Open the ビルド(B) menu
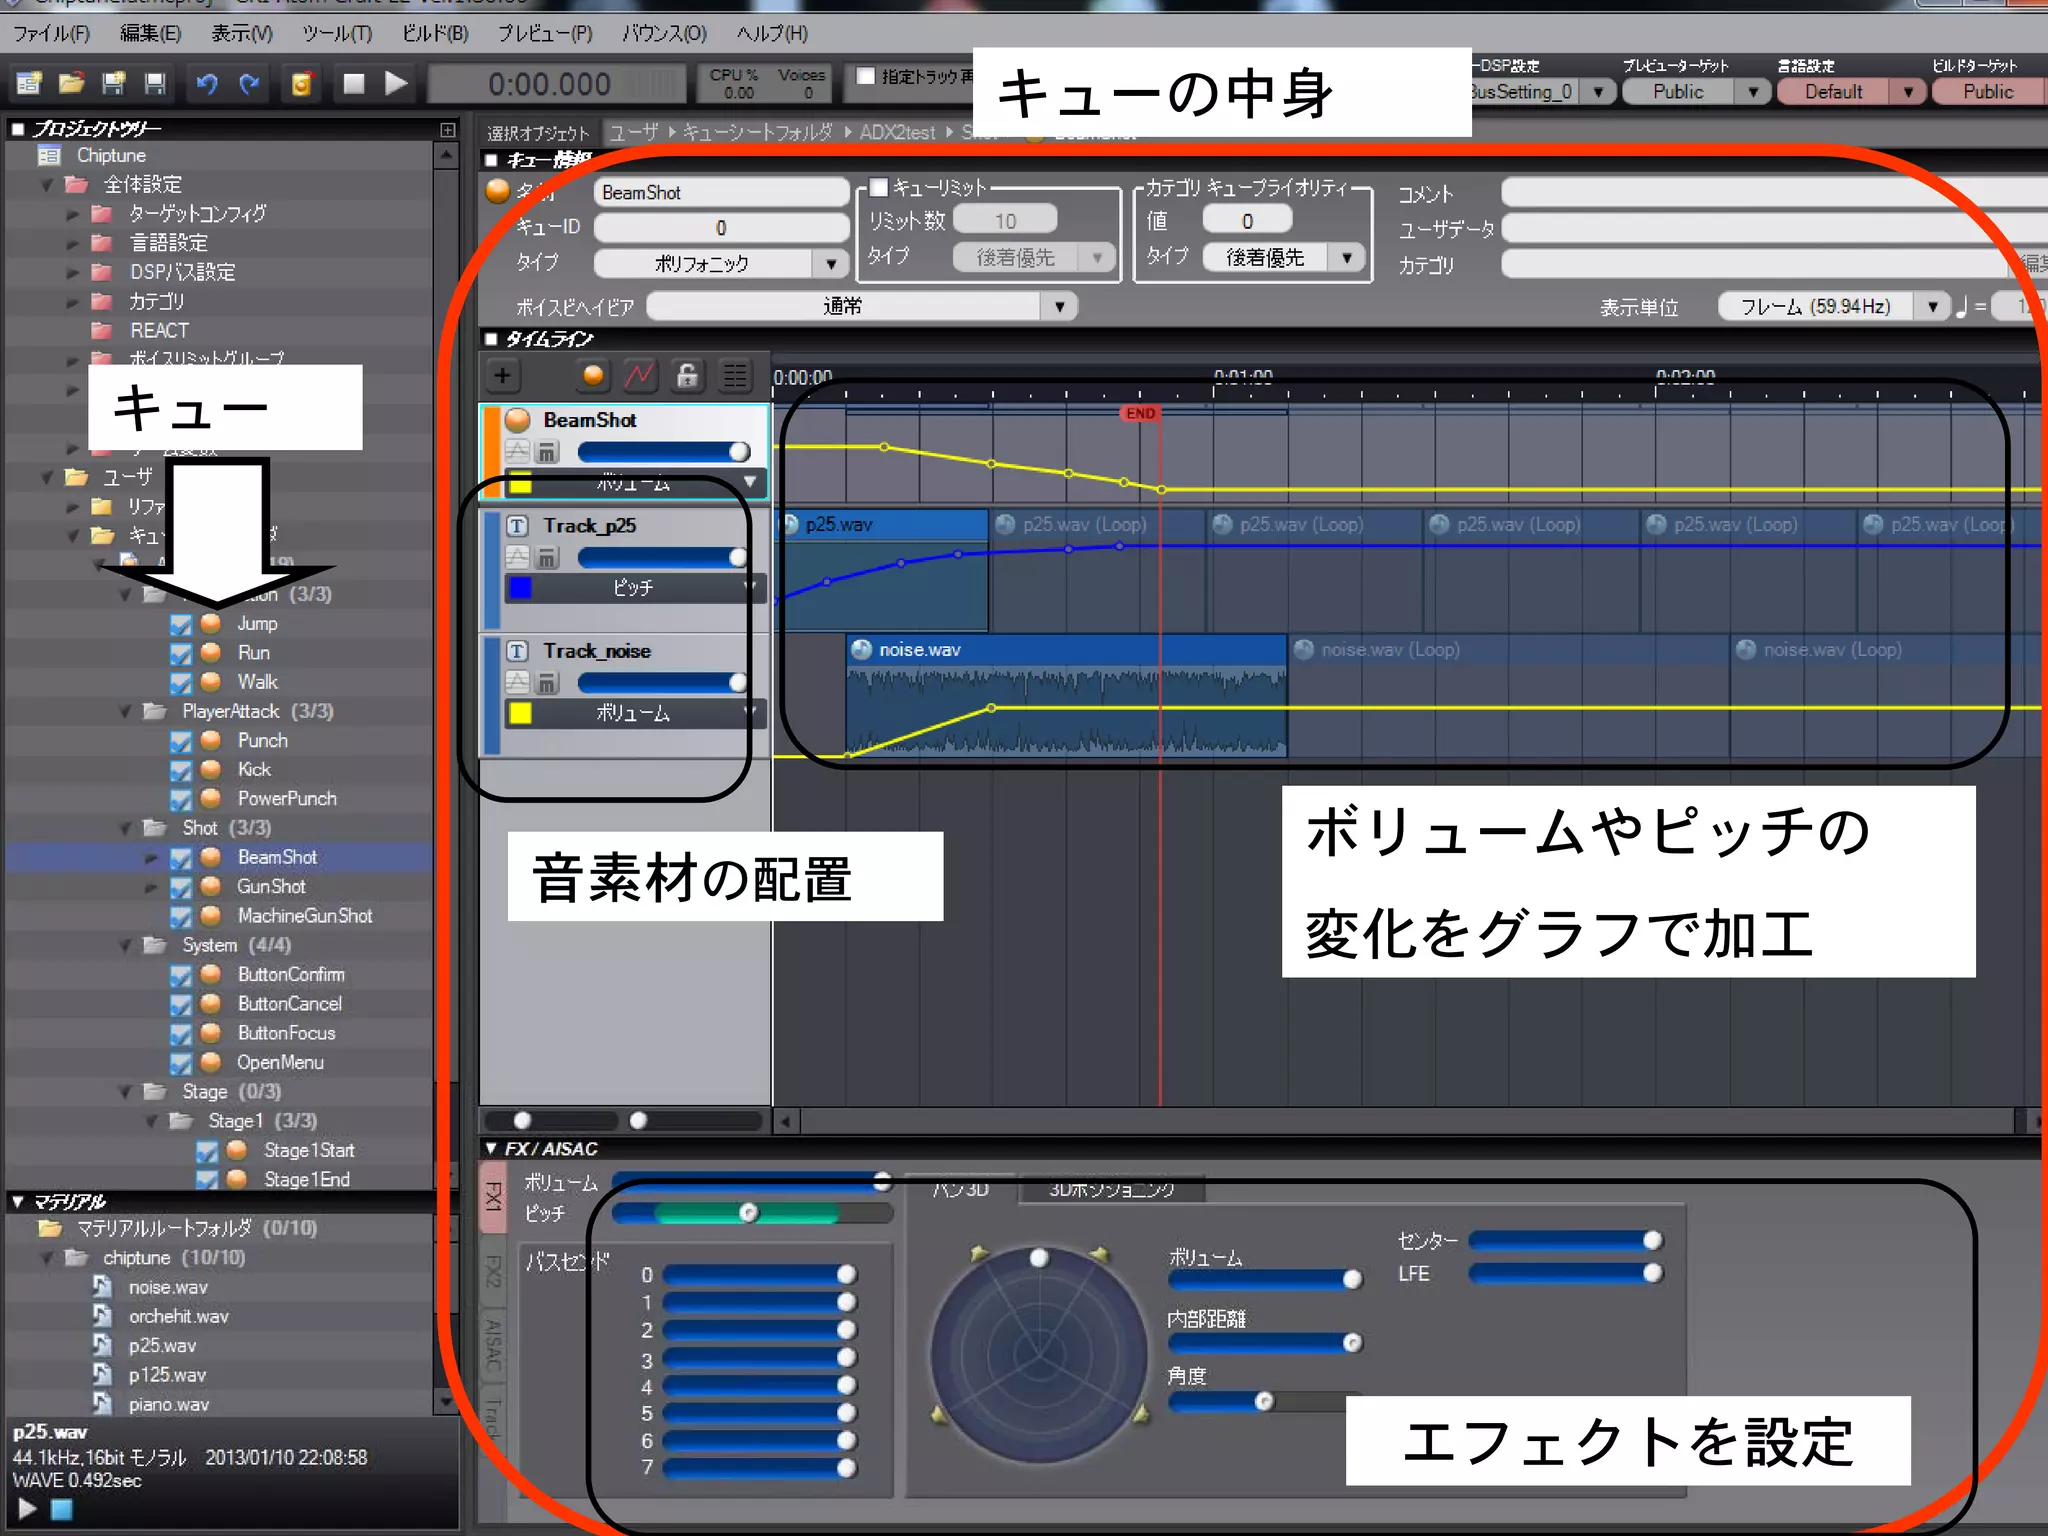This screenshot has height=1536, width=2048. point(435,34)
